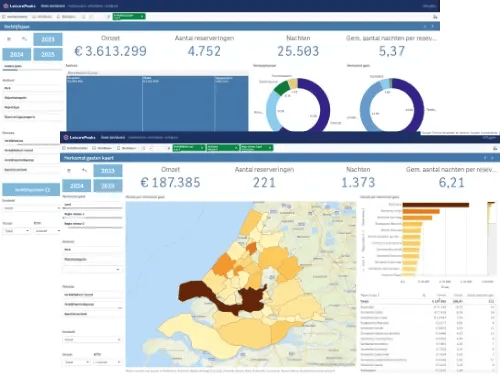Click the Totals row in the table
This screenshot has width=500, height=375.
click(x=428, y=301)
